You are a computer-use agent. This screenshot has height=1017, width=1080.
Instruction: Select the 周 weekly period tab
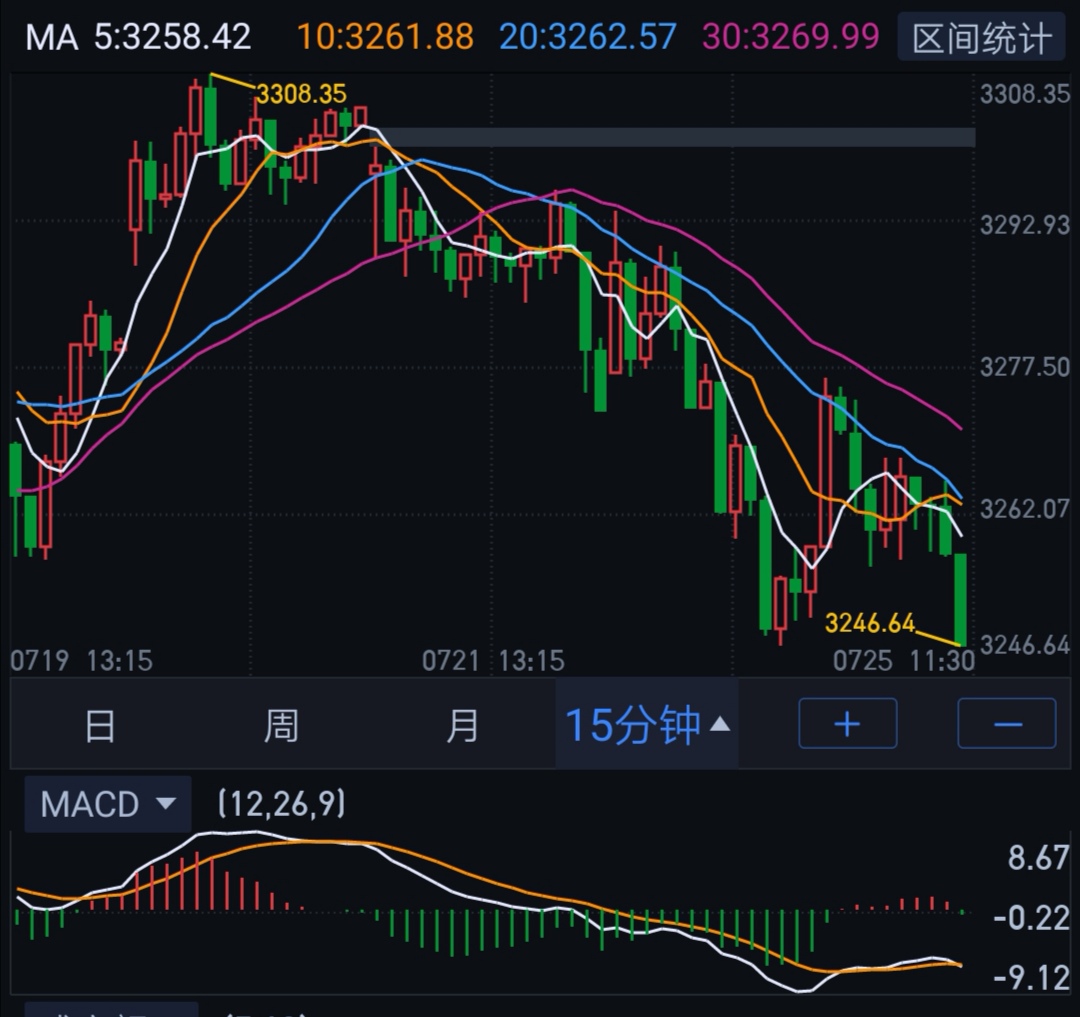click(282, 726)
